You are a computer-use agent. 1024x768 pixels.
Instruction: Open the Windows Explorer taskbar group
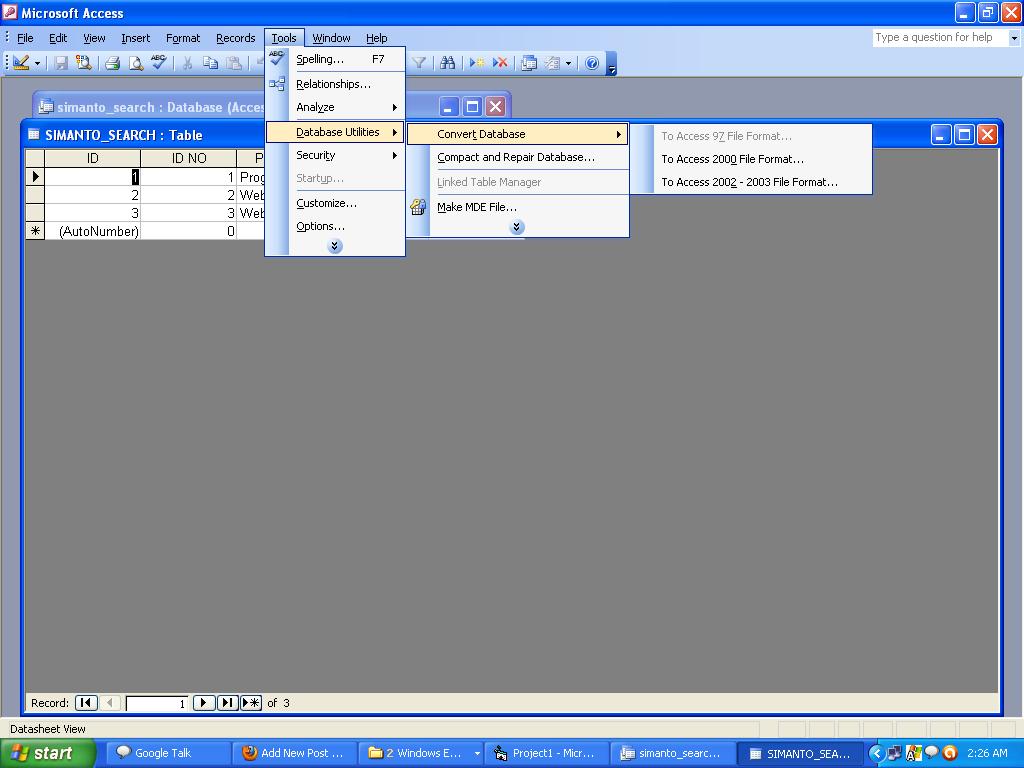click(421, 753)
